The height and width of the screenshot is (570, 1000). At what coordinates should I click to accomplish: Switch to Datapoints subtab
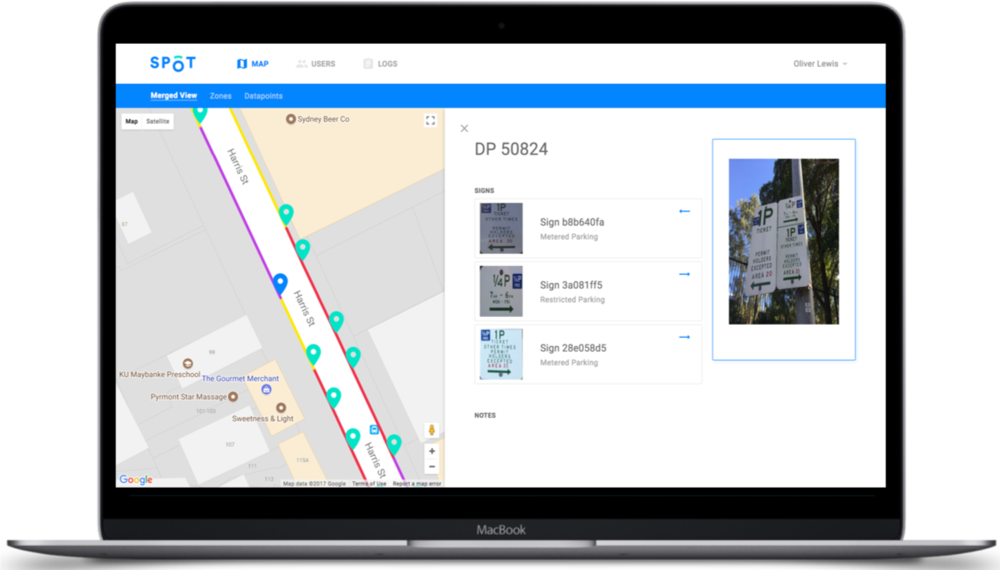pyautogui.click(x=263, y=96)
